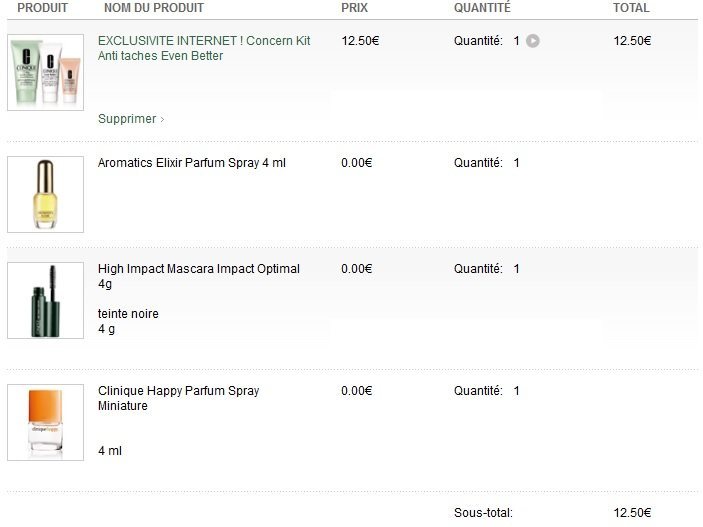Click the TOTAL column header
The height and width of the screenshot is (527, 703).
[631, 8]
